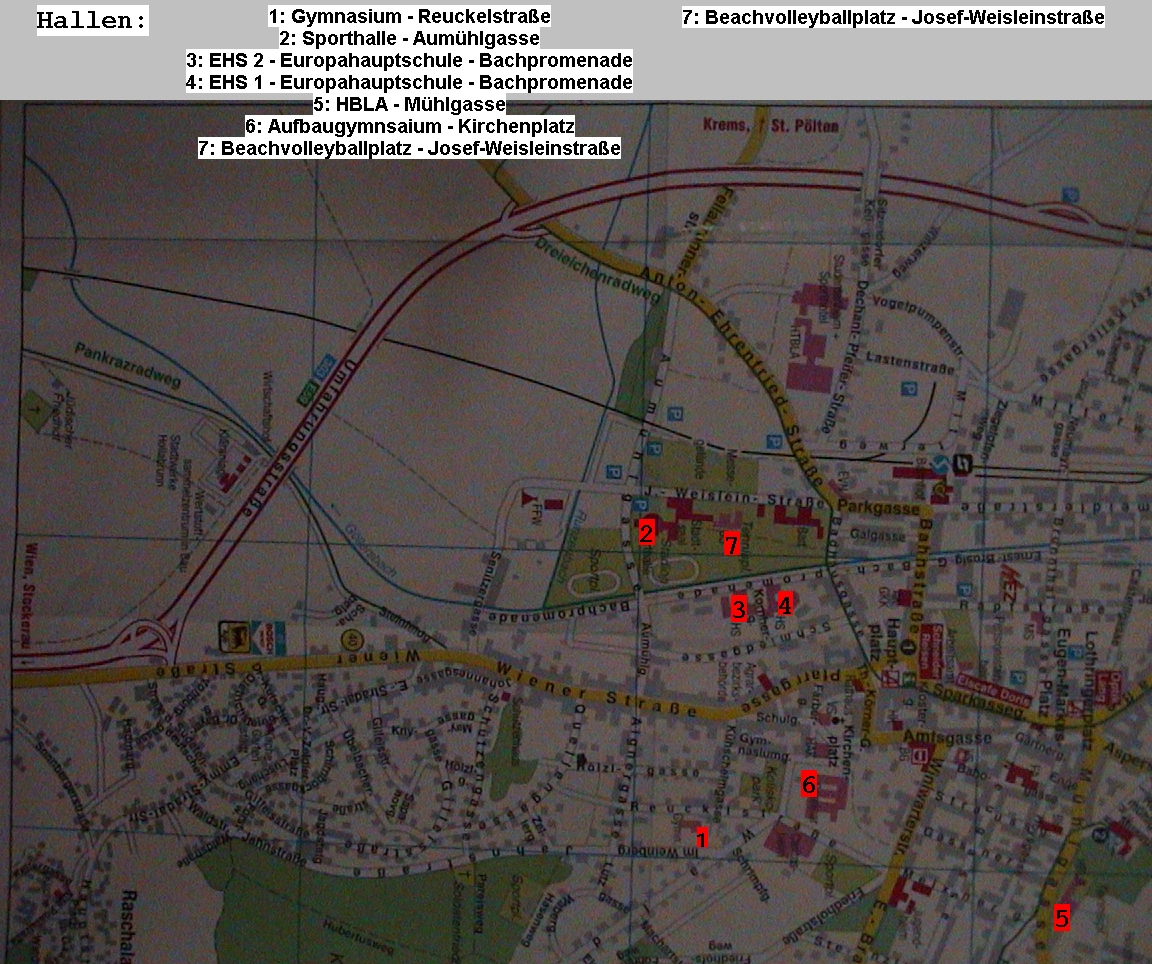Click red marker 7 for Beachvolleyballplatz

(731, 544)
